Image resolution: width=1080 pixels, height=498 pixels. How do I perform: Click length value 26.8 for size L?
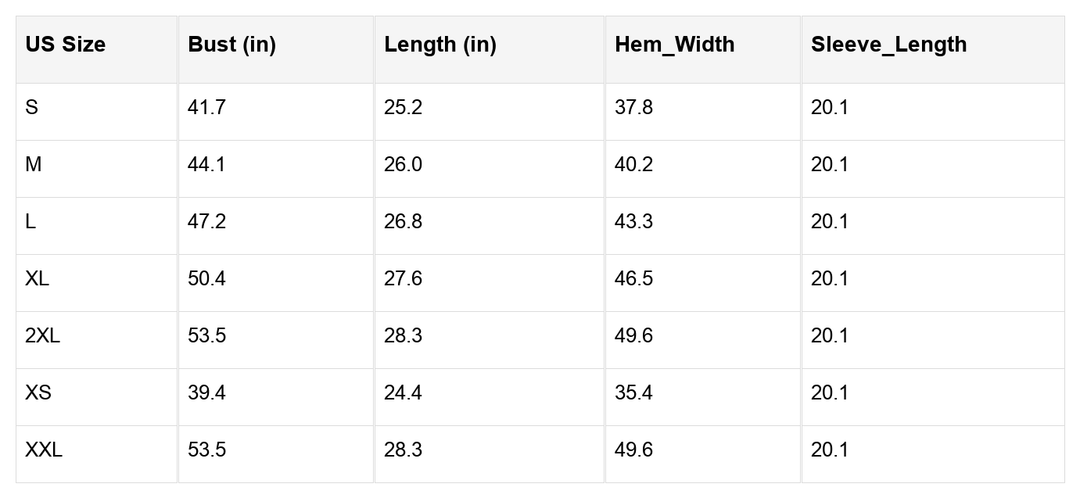(403, 221)
